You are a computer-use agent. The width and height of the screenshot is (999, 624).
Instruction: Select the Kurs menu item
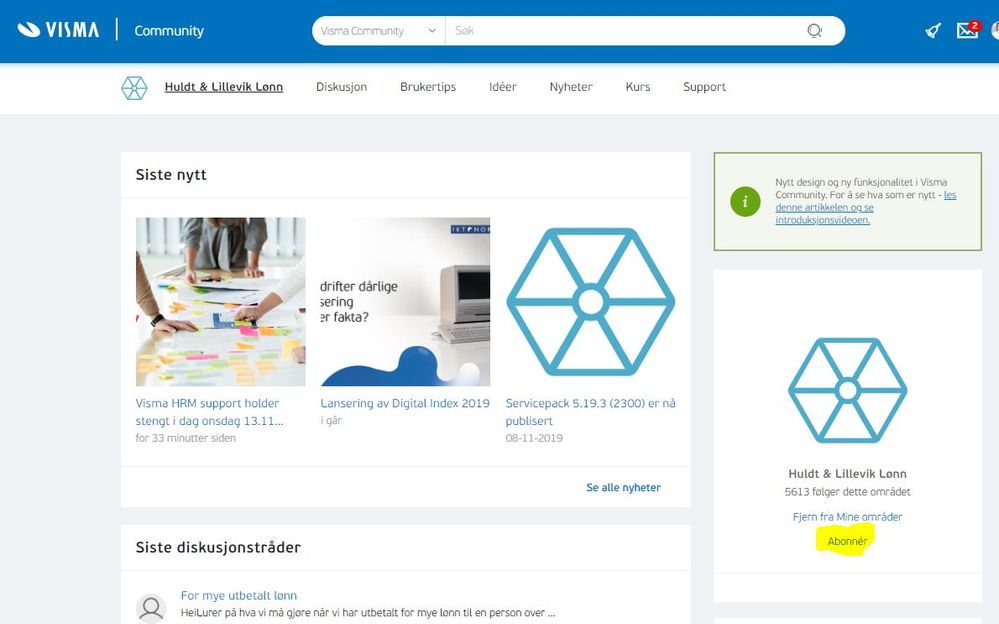tap(638, 87)
